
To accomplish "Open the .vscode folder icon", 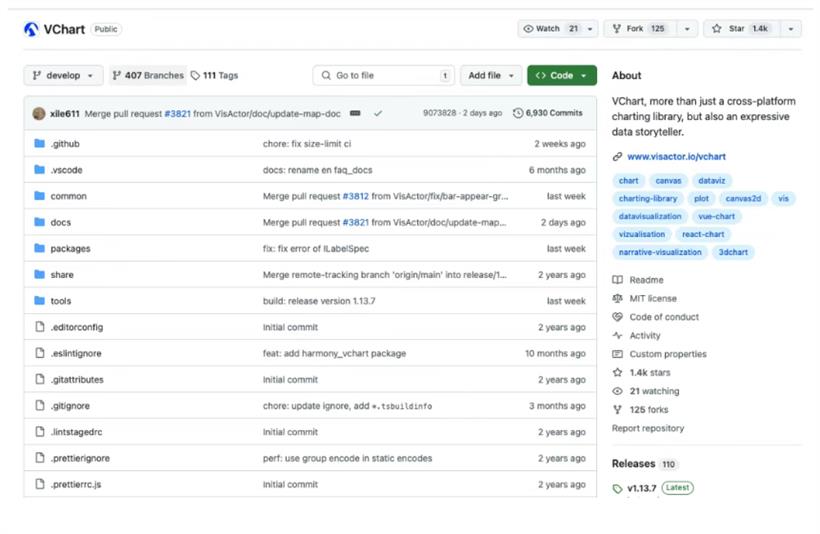I will pyautogui.click(x=39, y=169).
